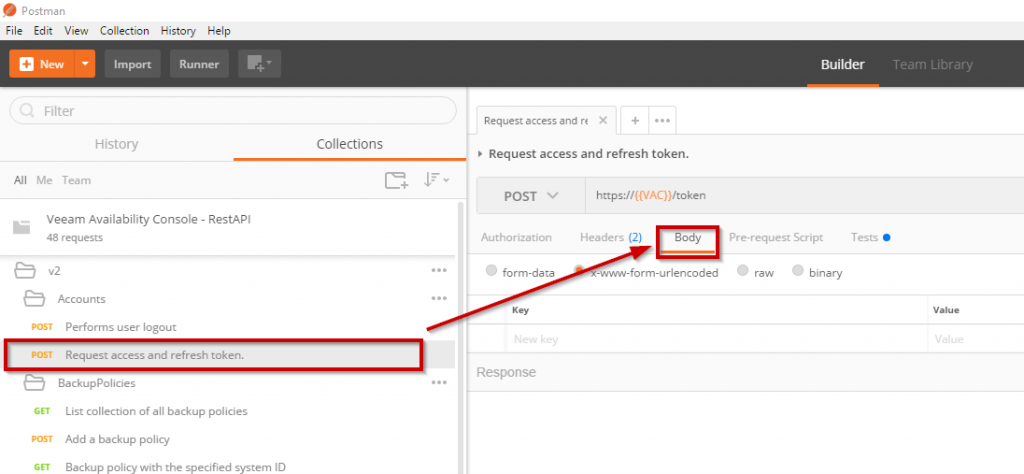Click the Veeam collection folder icon
The image size is (1024, 474).
coord(22,227)
